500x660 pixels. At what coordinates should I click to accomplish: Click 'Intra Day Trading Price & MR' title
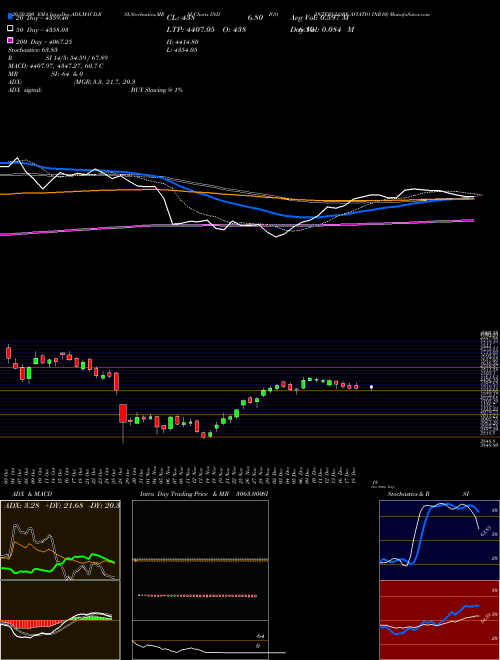pos(184,494)
